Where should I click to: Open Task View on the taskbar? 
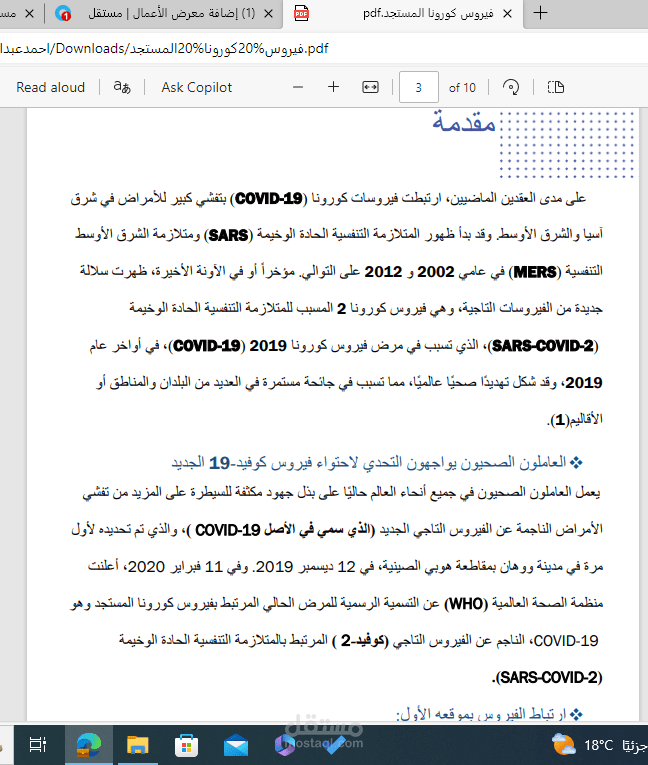click(x=38, y=745)
